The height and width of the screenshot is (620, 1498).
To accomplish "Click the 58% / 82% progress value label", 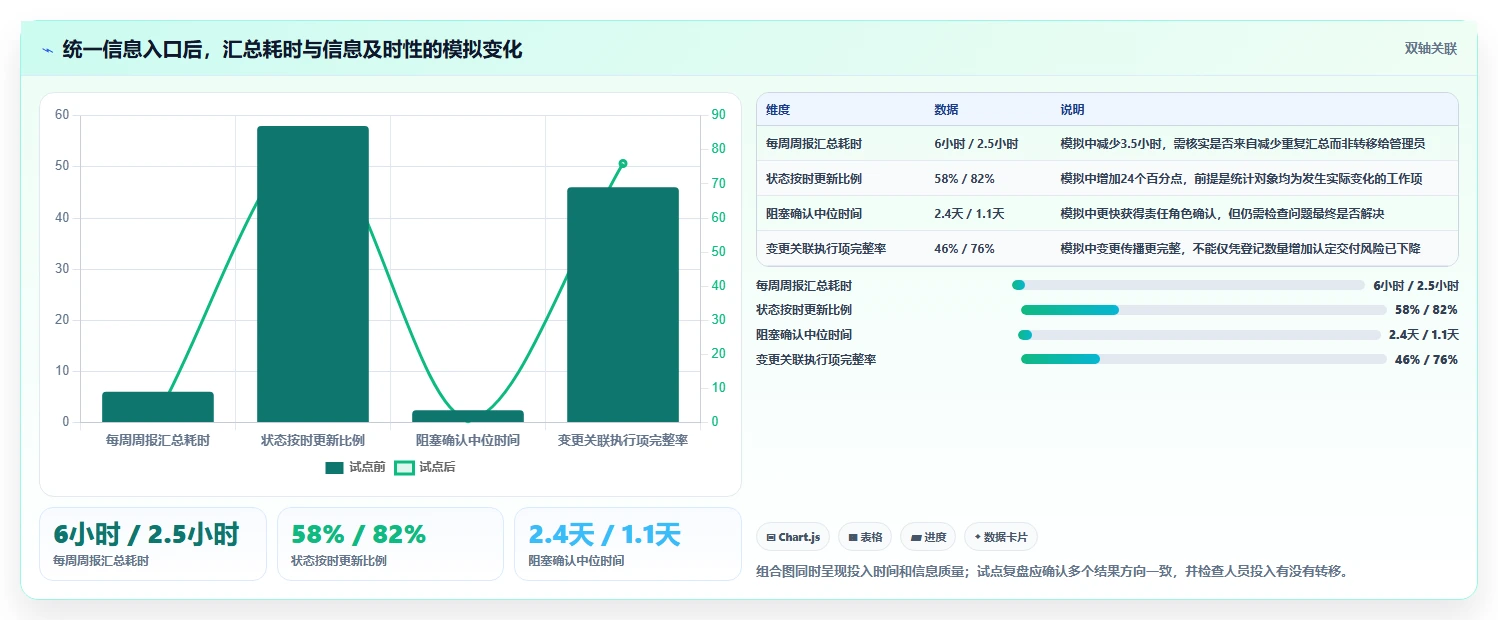I will coord(1426,310).
